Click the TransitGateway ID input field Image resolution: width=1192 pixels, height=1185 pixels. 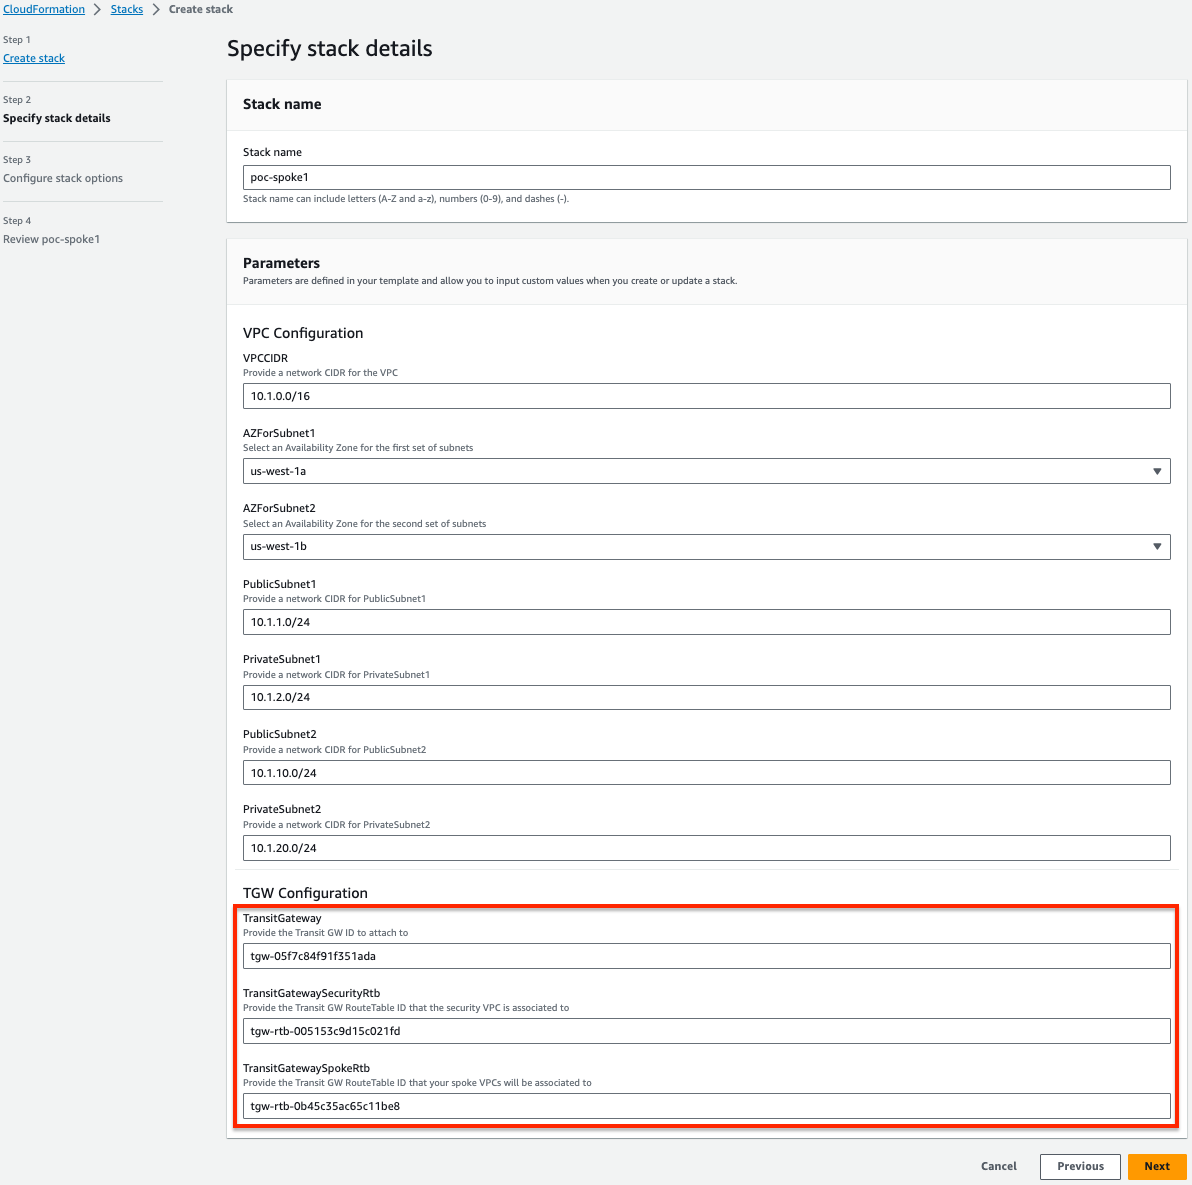click(x=706, y=956)
